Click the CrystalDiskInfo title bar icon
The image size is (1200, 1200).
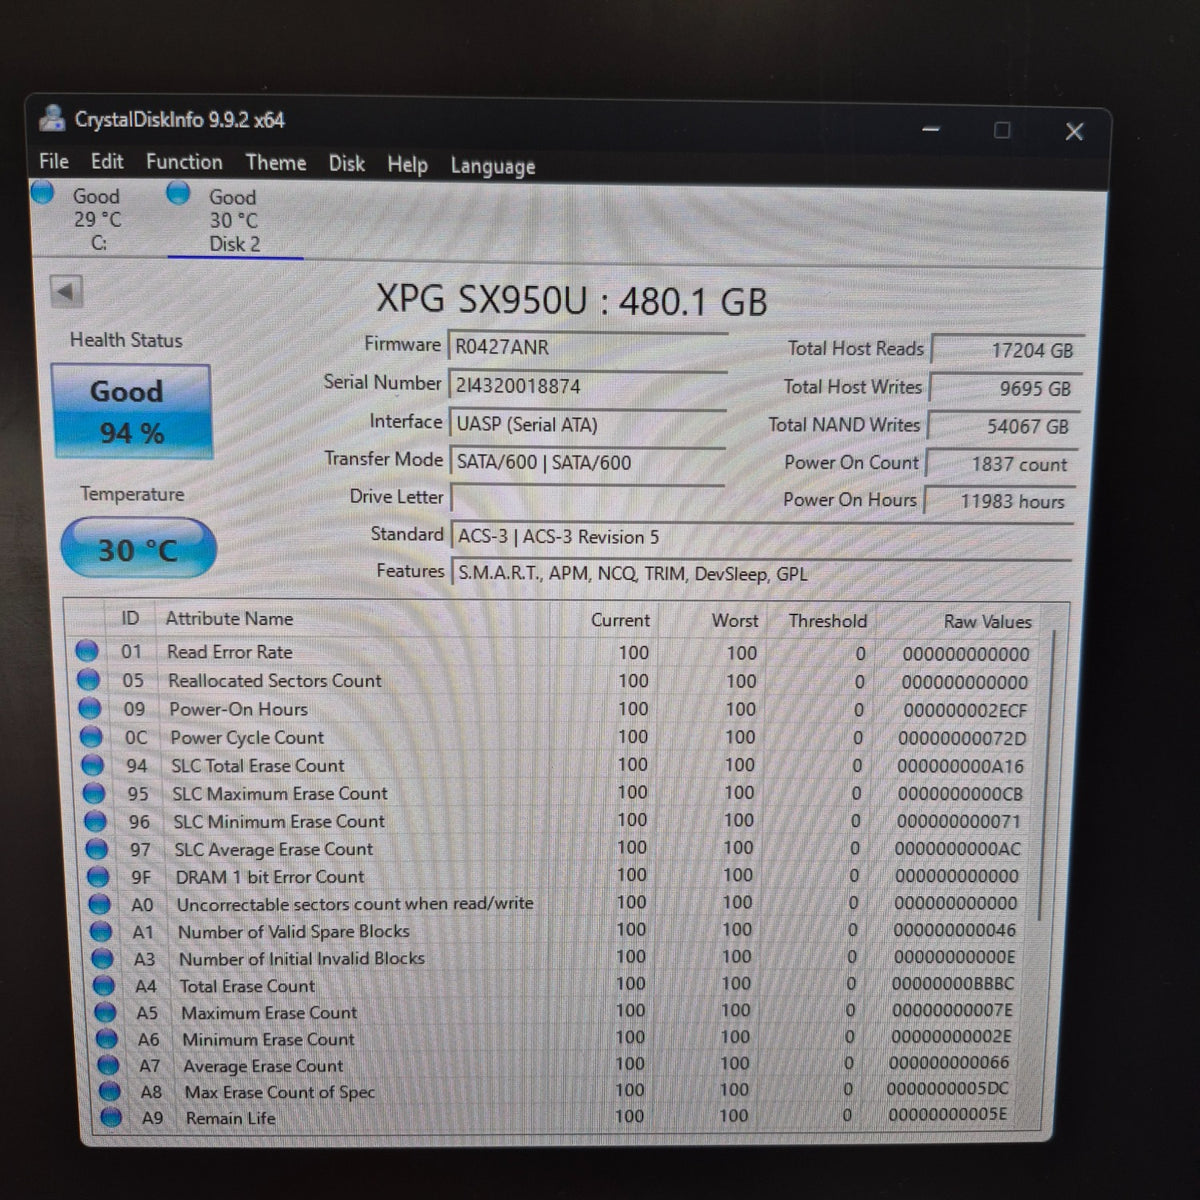point(52,119)
